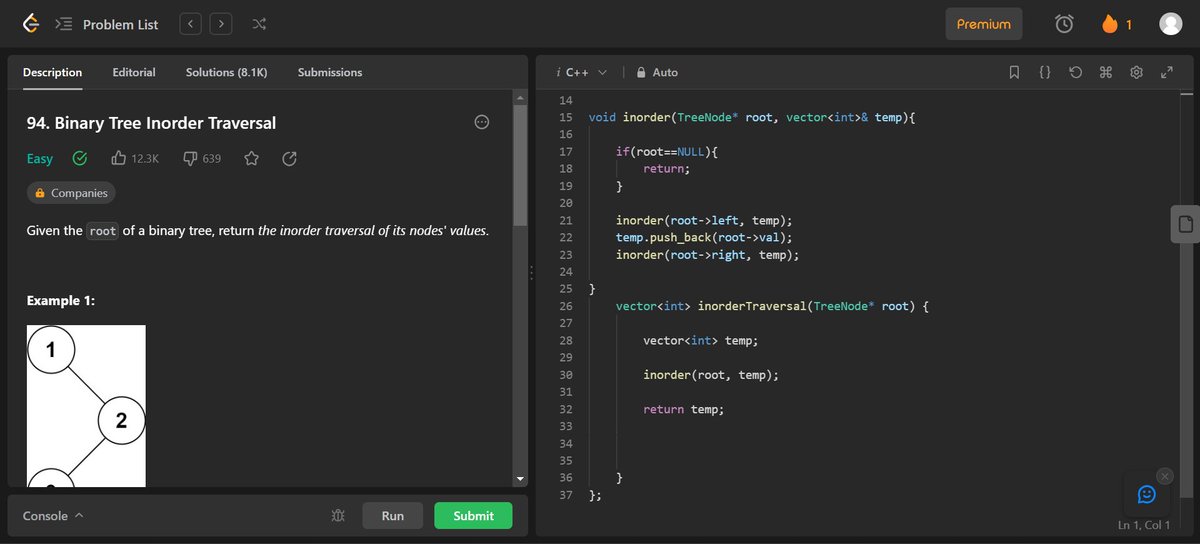Image resolution: width=1200 pixels, height=544 pixels.
Task: Pick a random problem shuffle icon
Action: click(x=258, y=24)
